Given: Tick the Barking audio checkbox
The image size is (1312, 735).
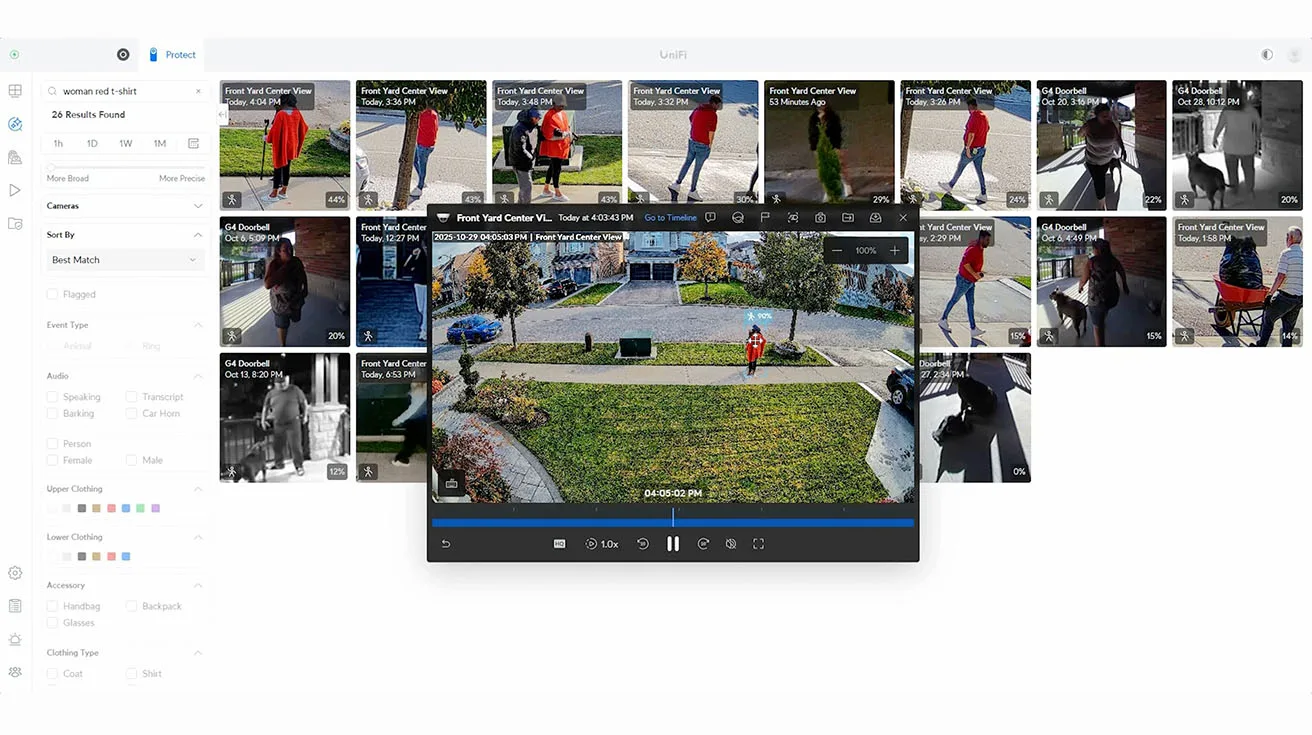Looking at the screenshot, I should tap(52, 413).
